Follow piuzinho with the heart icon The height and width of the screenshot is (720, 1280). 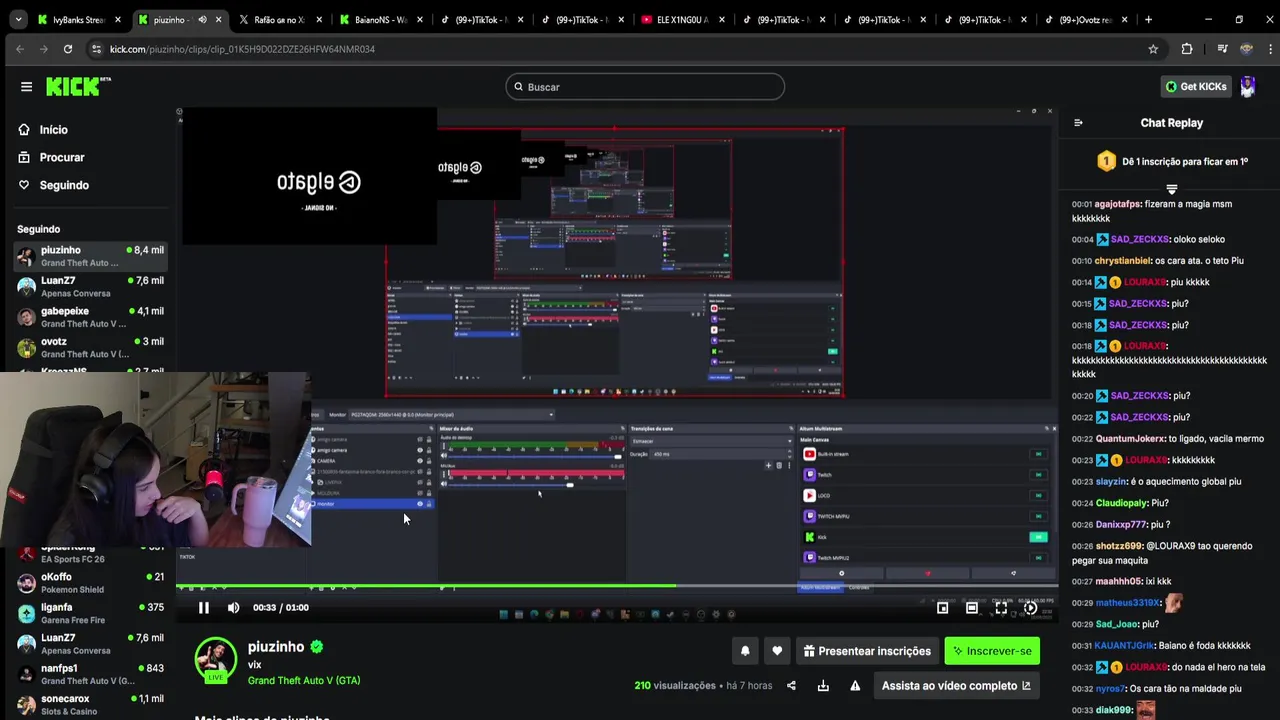pos(777,651)
